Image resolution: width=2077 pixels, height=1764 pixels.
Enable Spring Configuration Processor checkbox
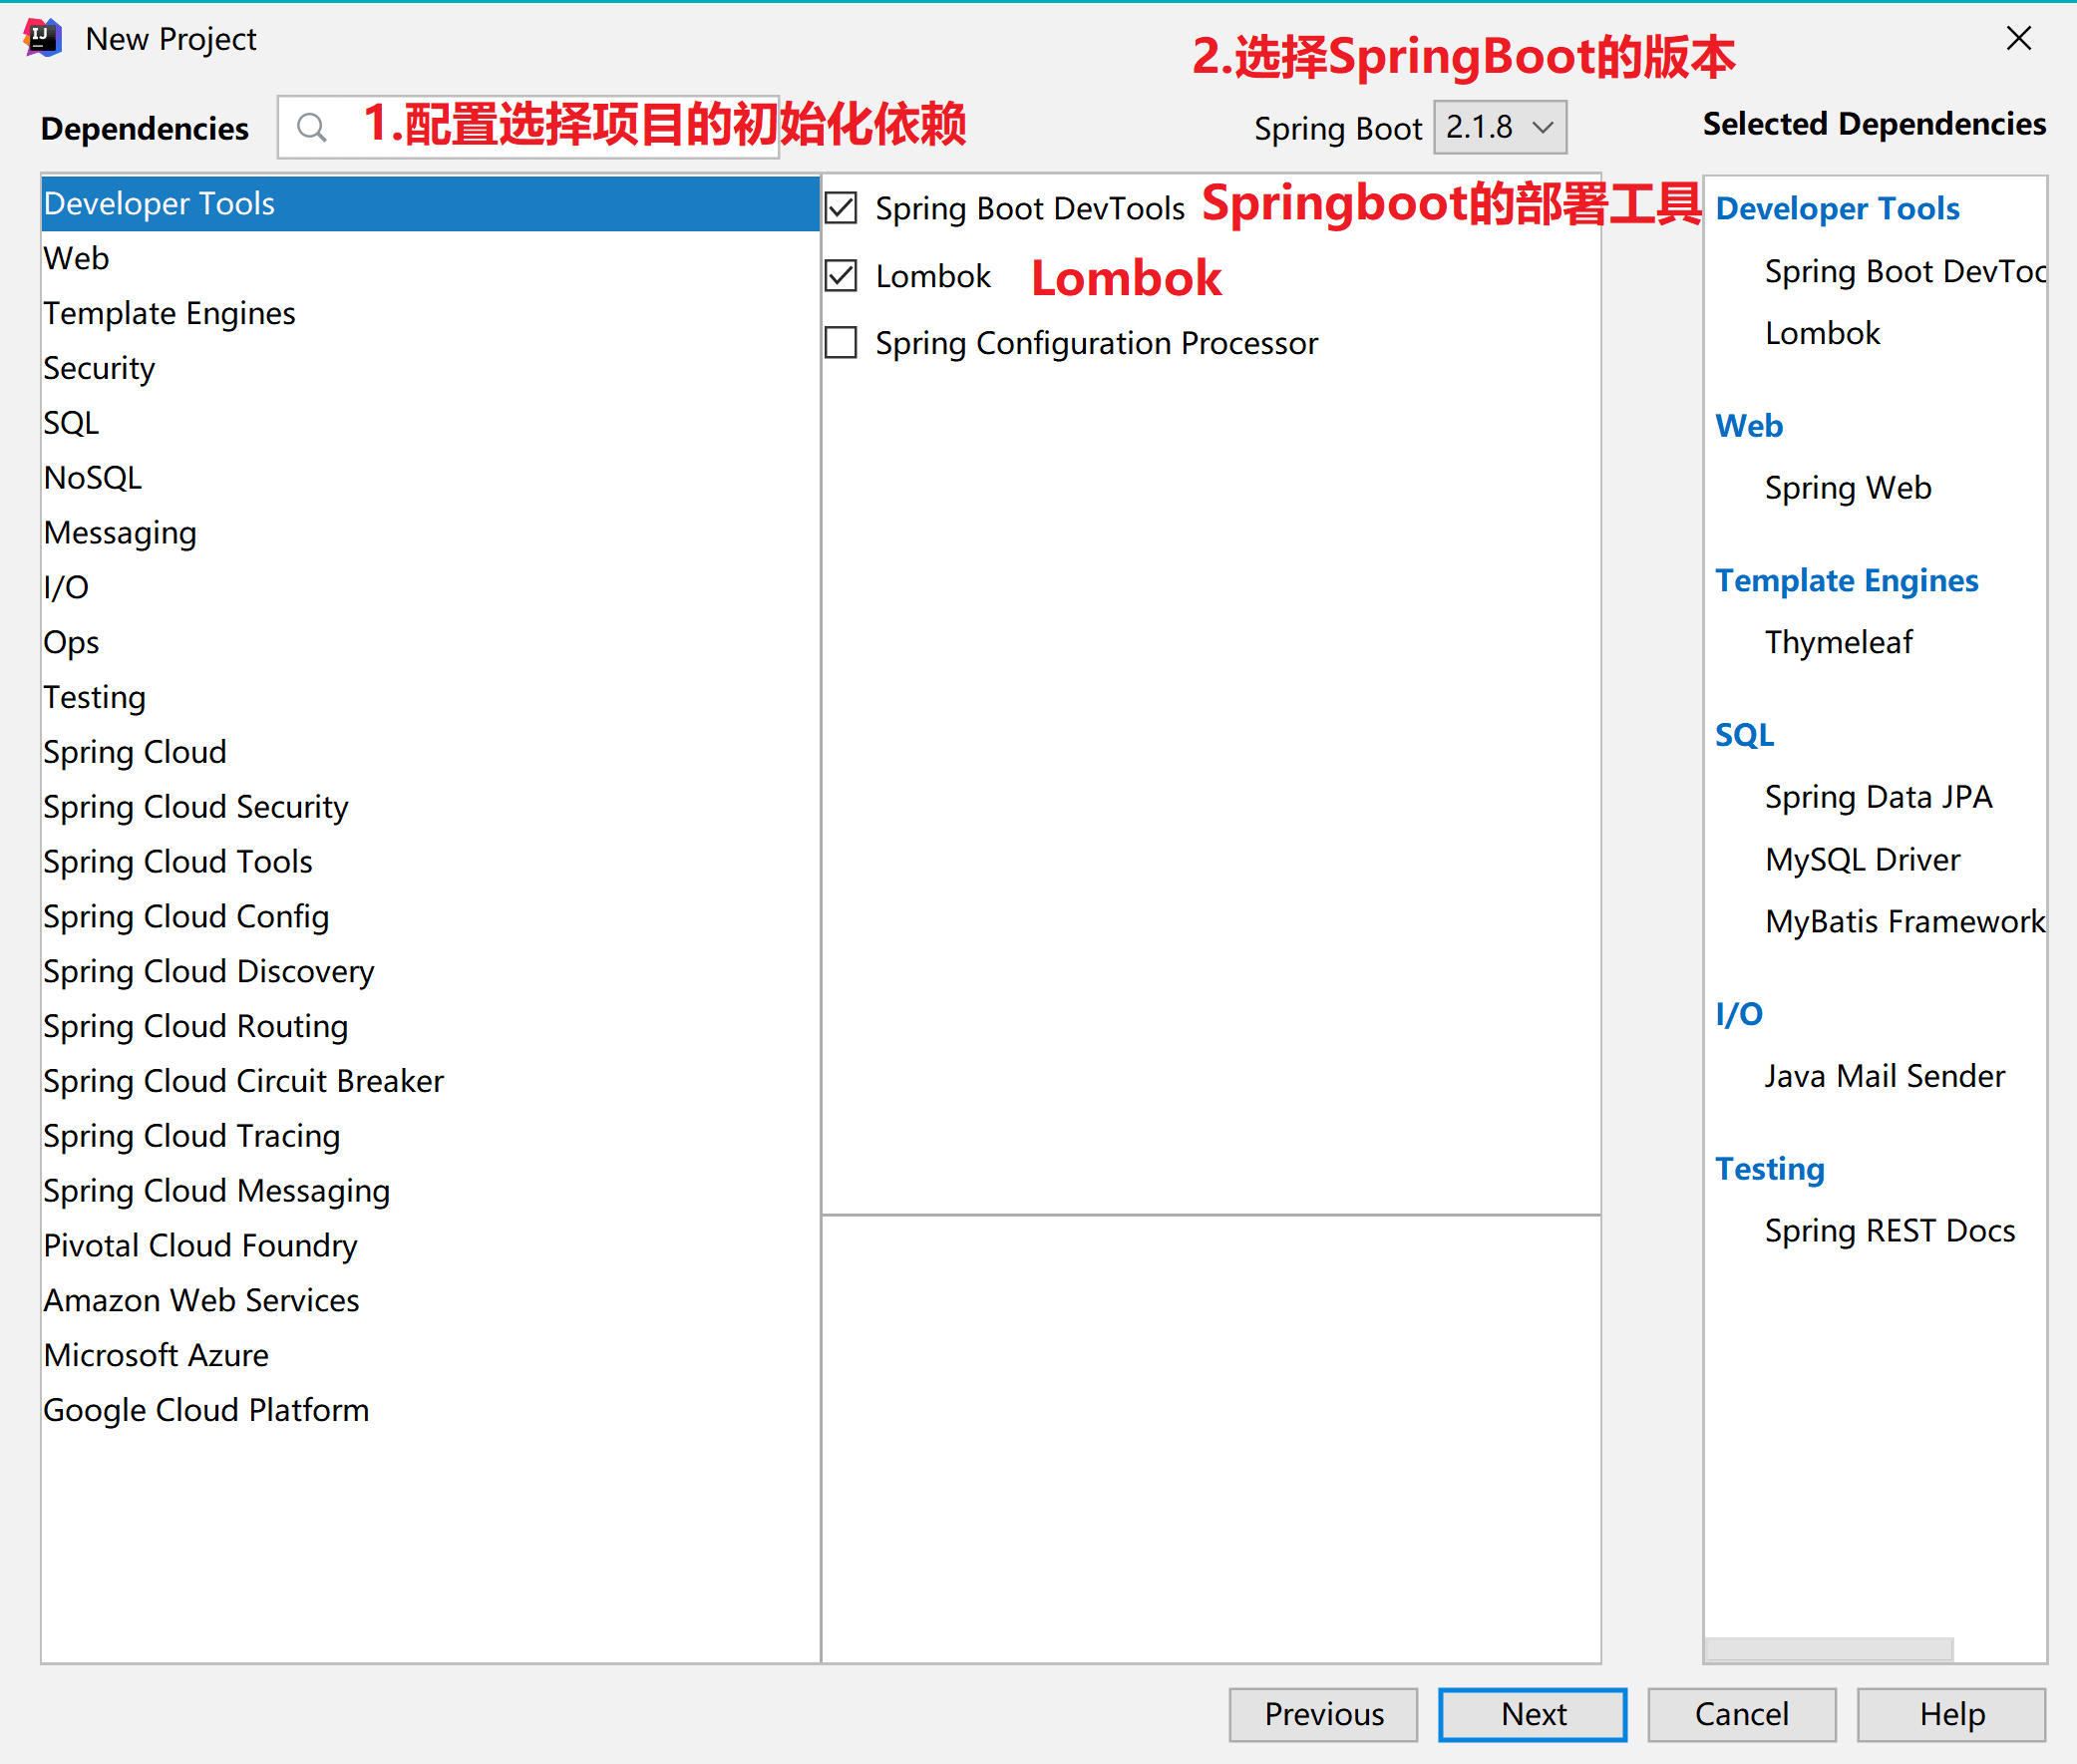point(841,343)
